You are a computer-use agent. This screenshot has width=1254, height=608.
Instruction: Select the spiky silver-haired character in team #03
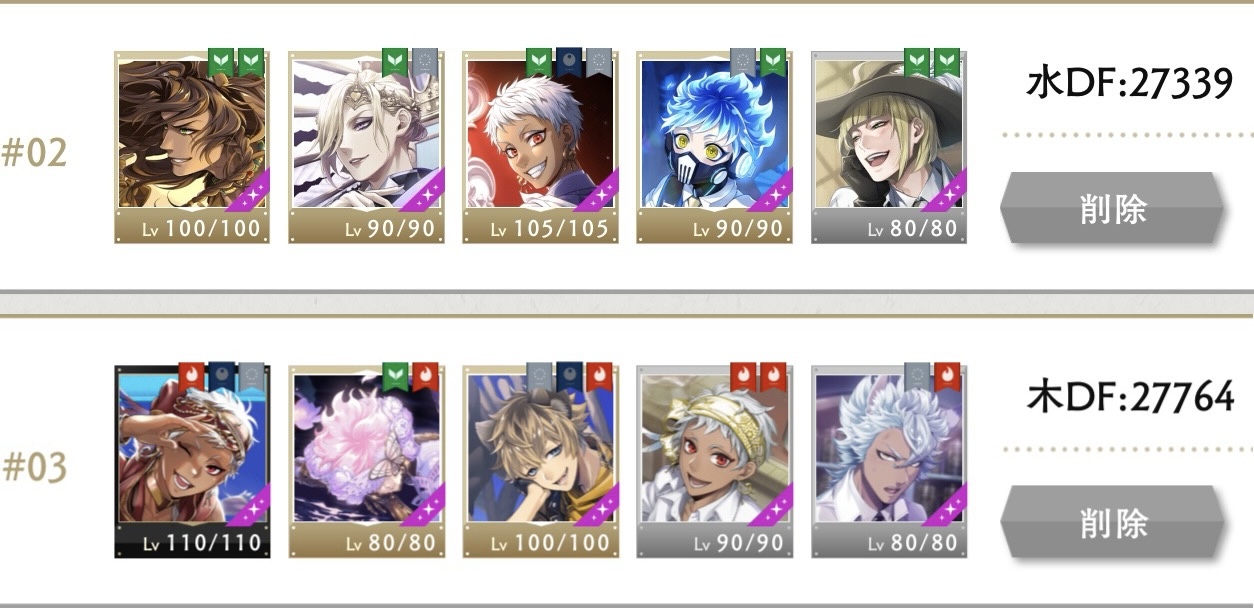888,461
